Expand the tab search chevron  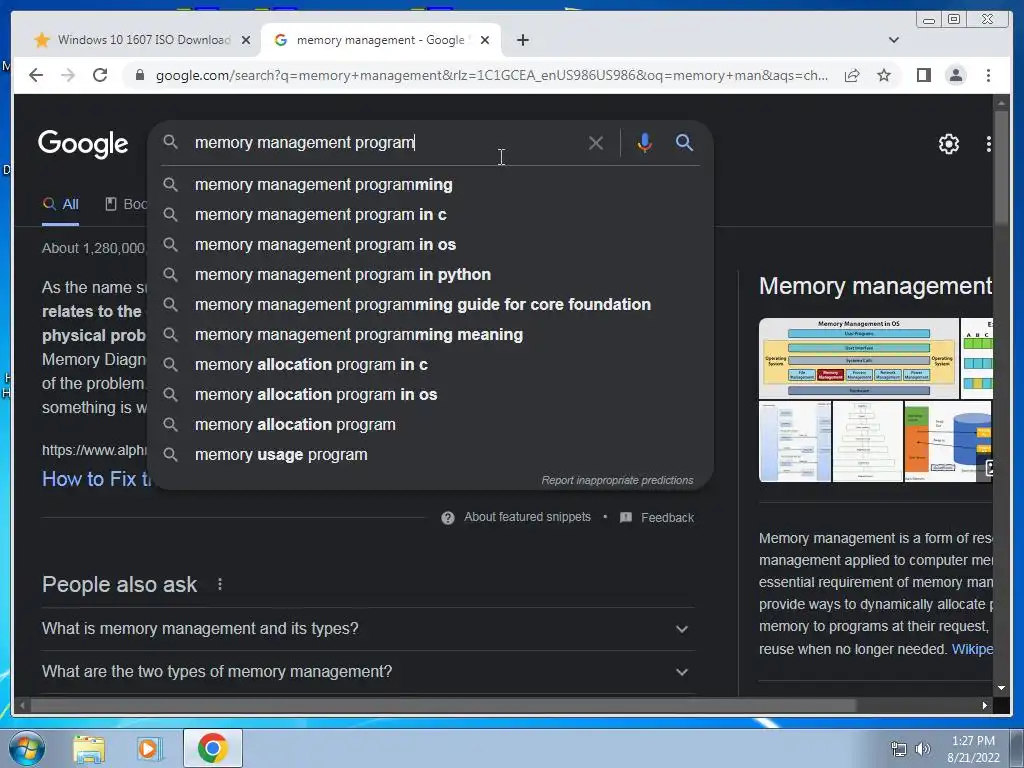pos(893,40)
